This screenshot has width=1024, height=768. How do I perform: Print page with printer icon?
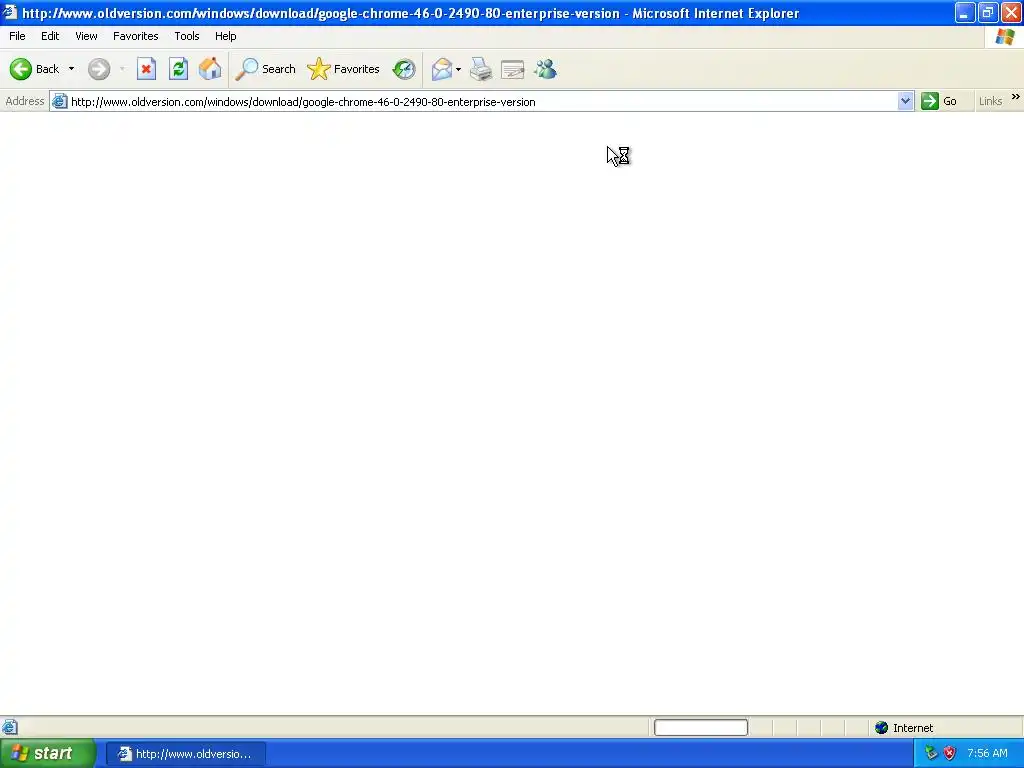coord(481,69)
